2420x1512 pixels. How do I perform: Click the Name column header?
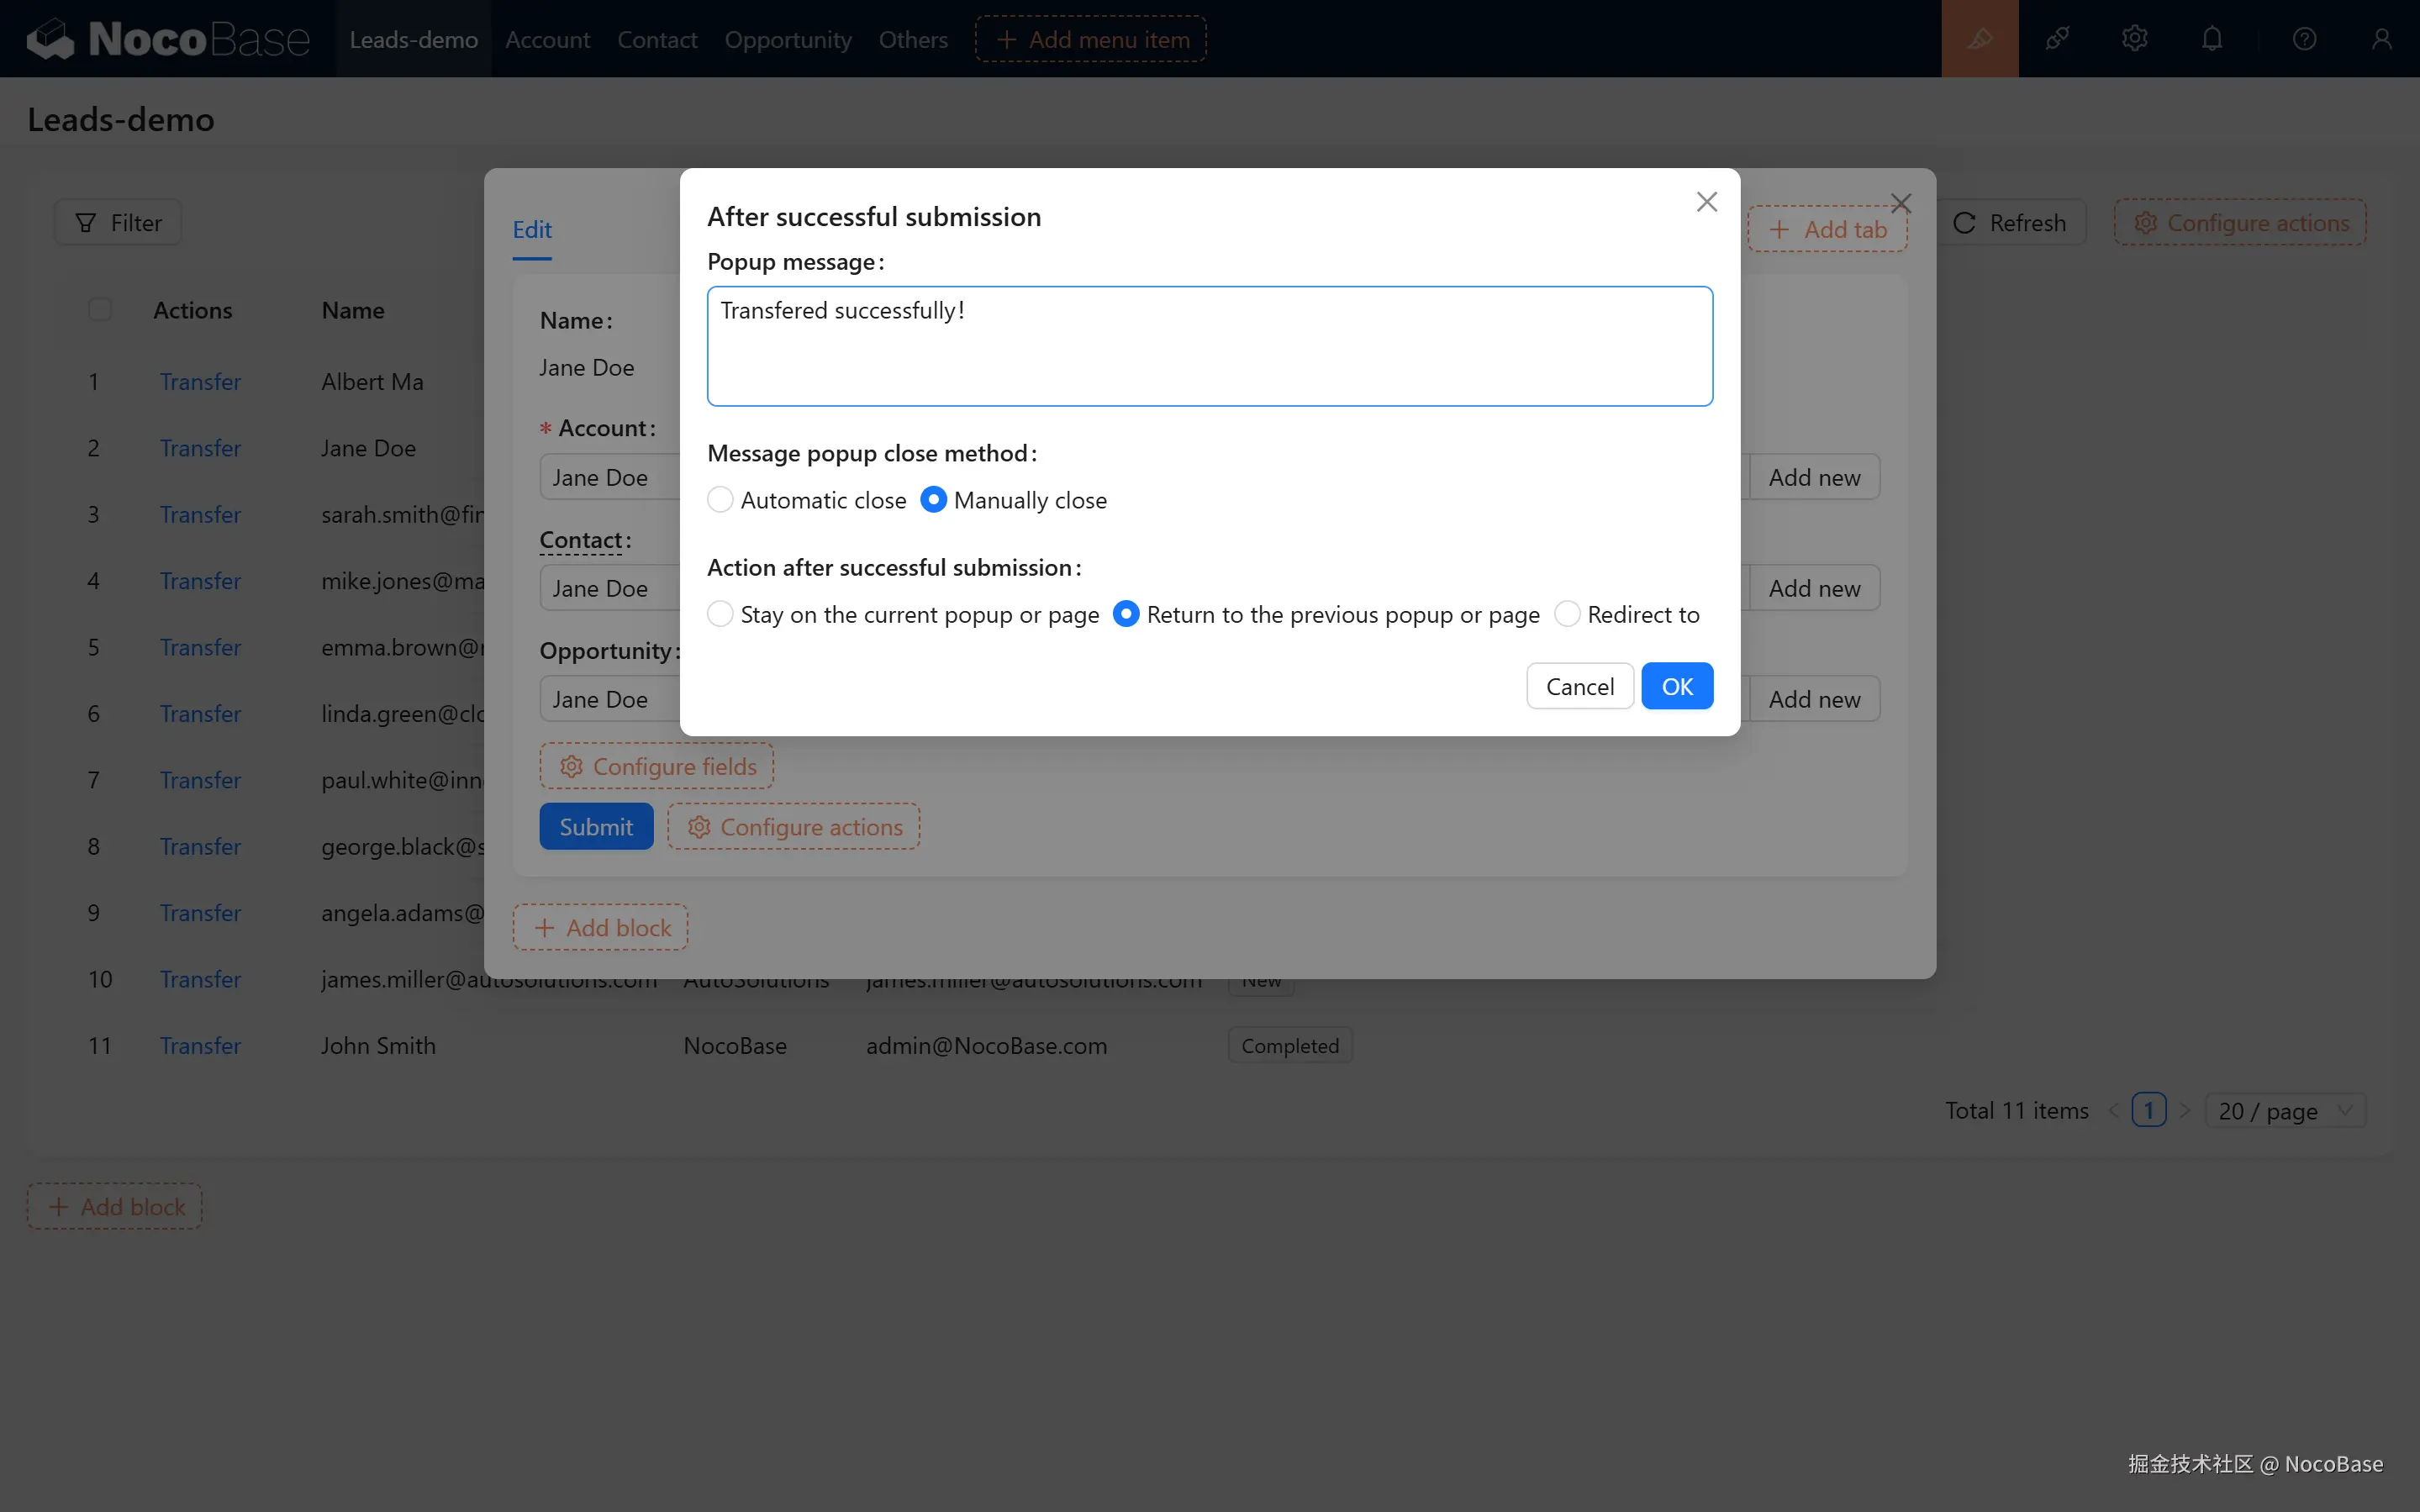point(353,310)
